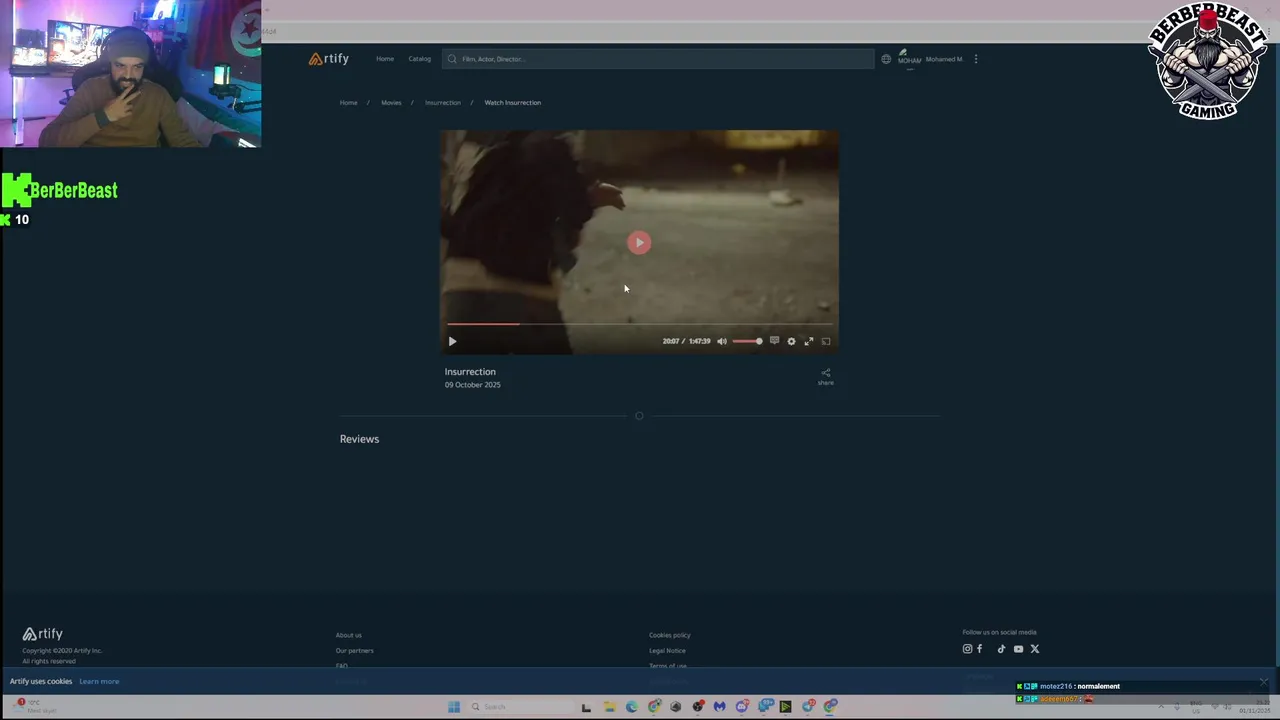This screenshot has width=1280, height=720.
Task: Click the weather widget on taskbar
Action: pos(35,706)
